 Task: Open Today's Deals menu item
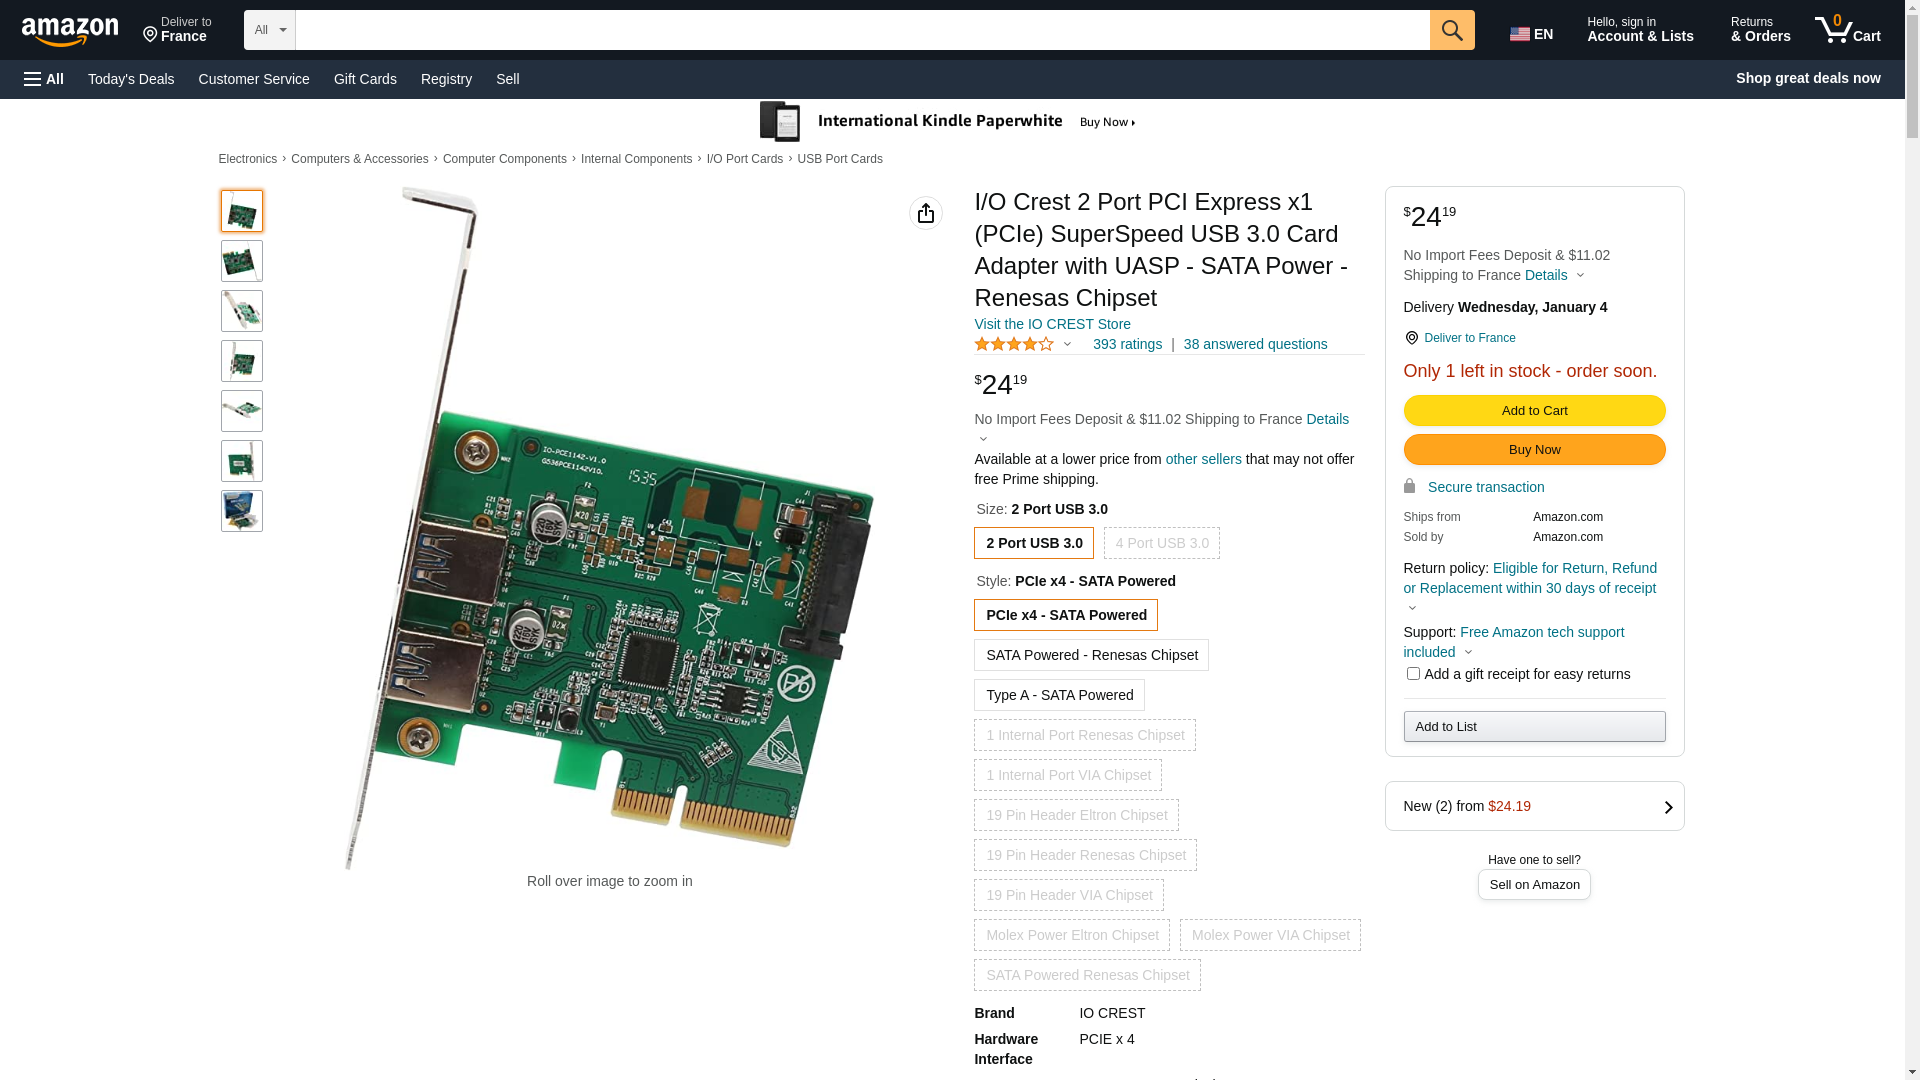(x=131, y=79)
